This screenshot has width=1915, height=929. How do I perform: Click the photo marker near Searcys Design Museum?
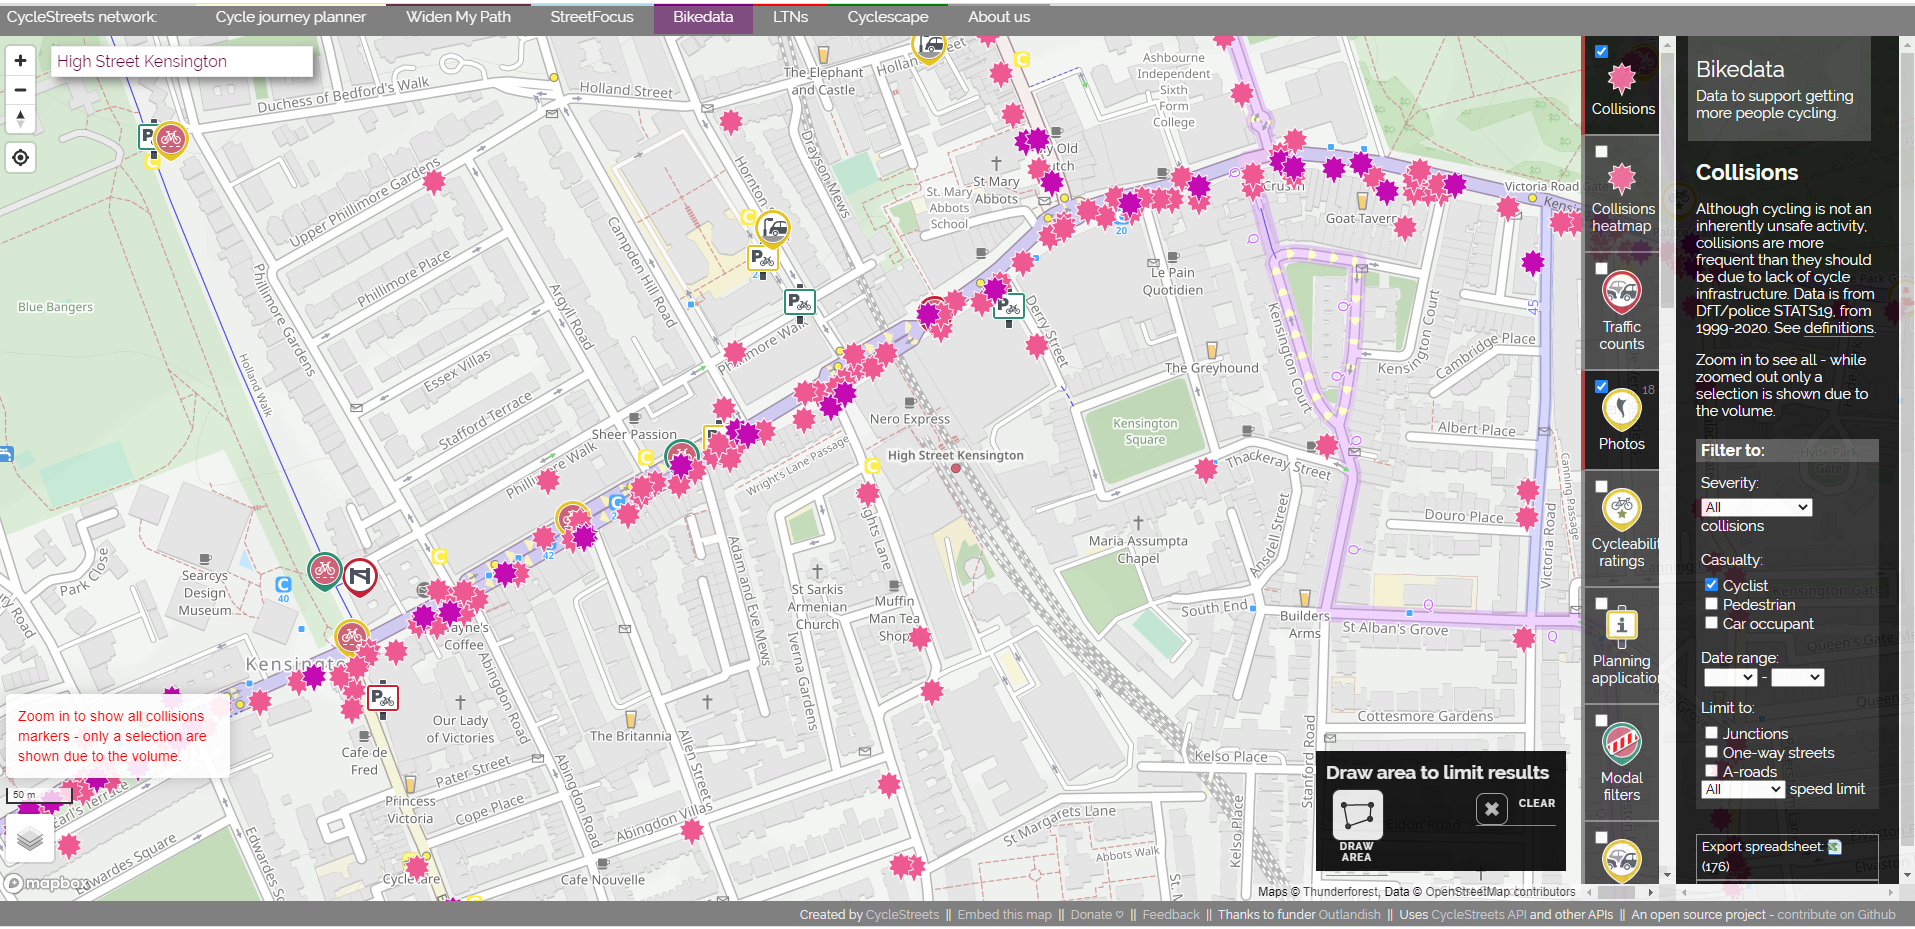(x=324, y=571)
